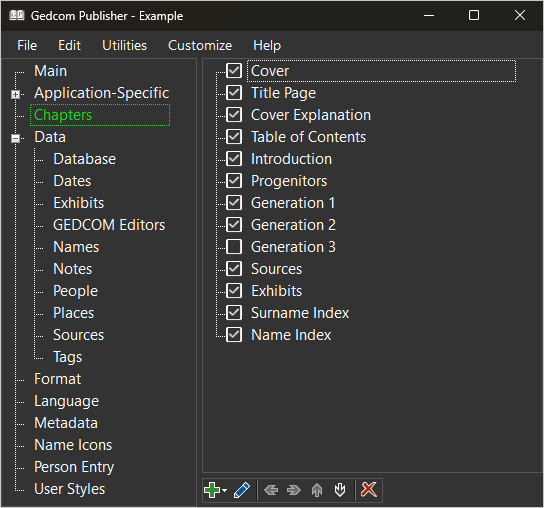Toggle the Generation 1 checkbox

pyautogui.click(x=234, y=203)
